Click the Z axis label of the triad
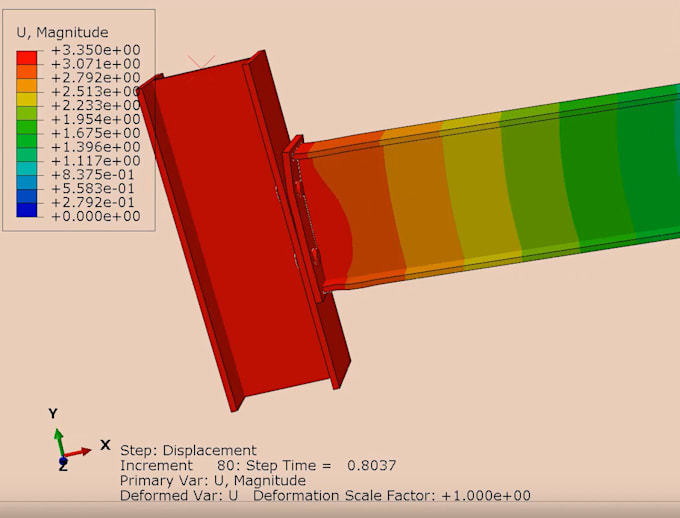 (63, 467)
